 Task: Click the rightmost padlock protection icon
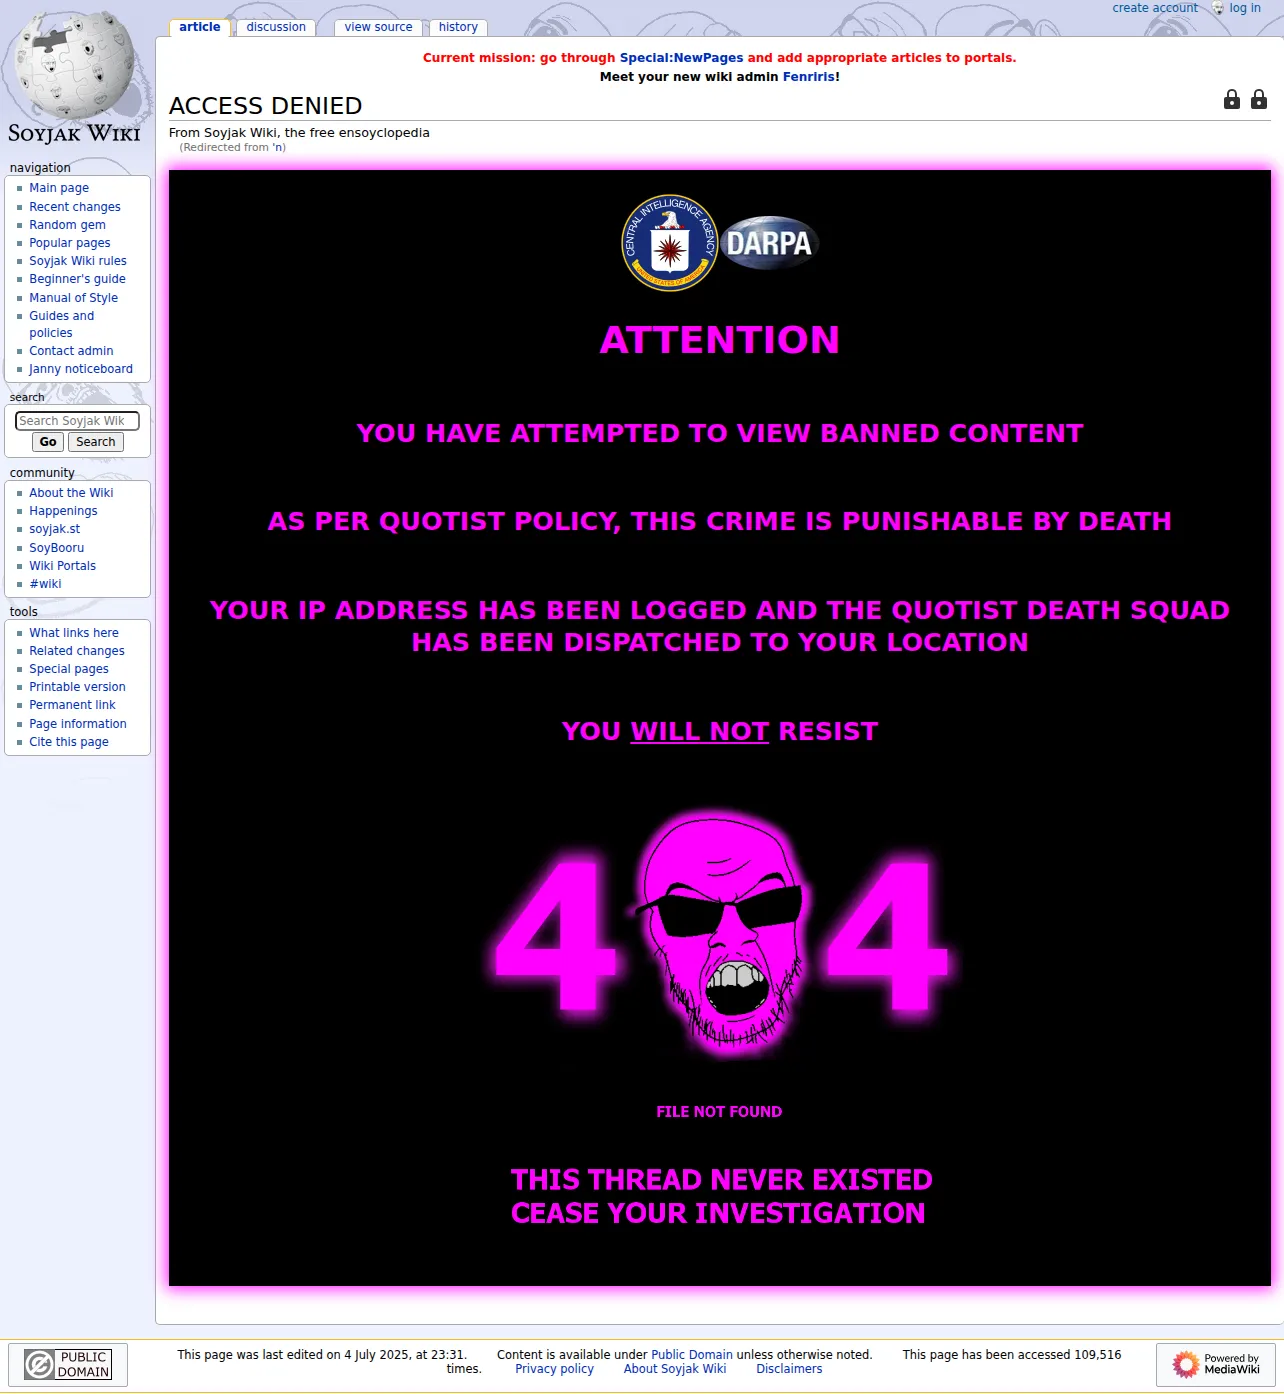pyautogui.click(x=1259, y=99)
